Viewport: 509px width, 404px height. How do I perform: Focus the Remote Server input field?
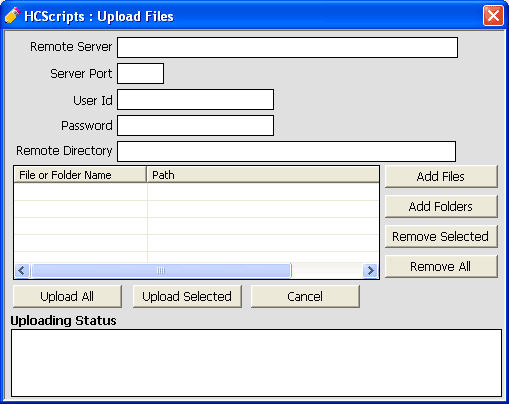(x=287, y=47)
